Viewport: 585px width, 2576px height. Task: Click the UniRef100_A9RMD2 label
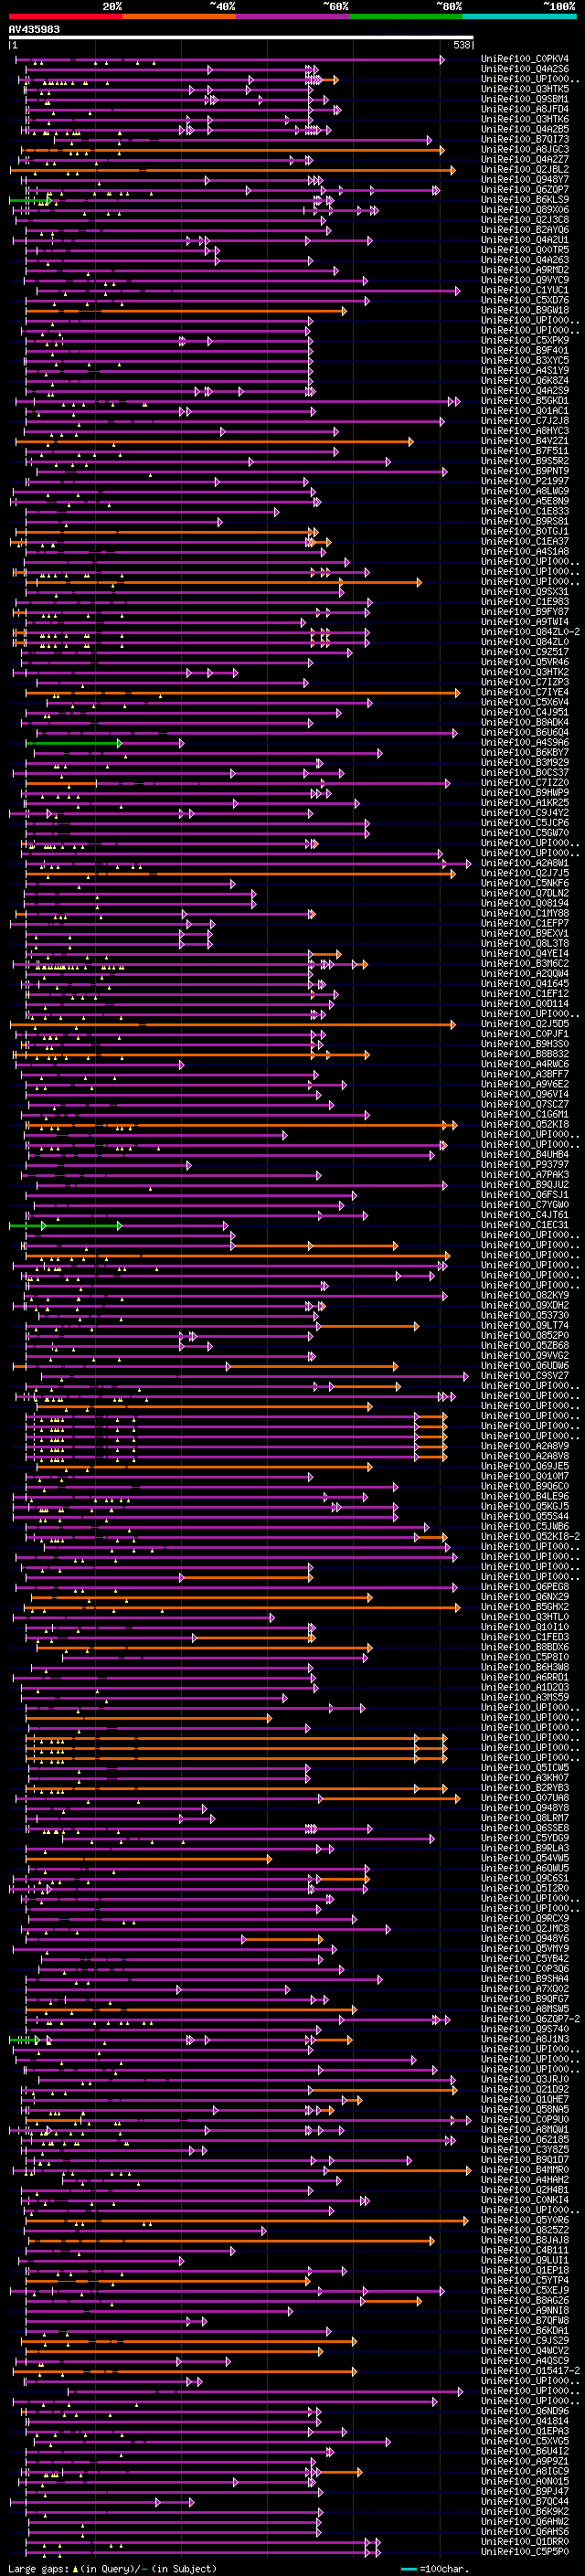pos(525,270)
